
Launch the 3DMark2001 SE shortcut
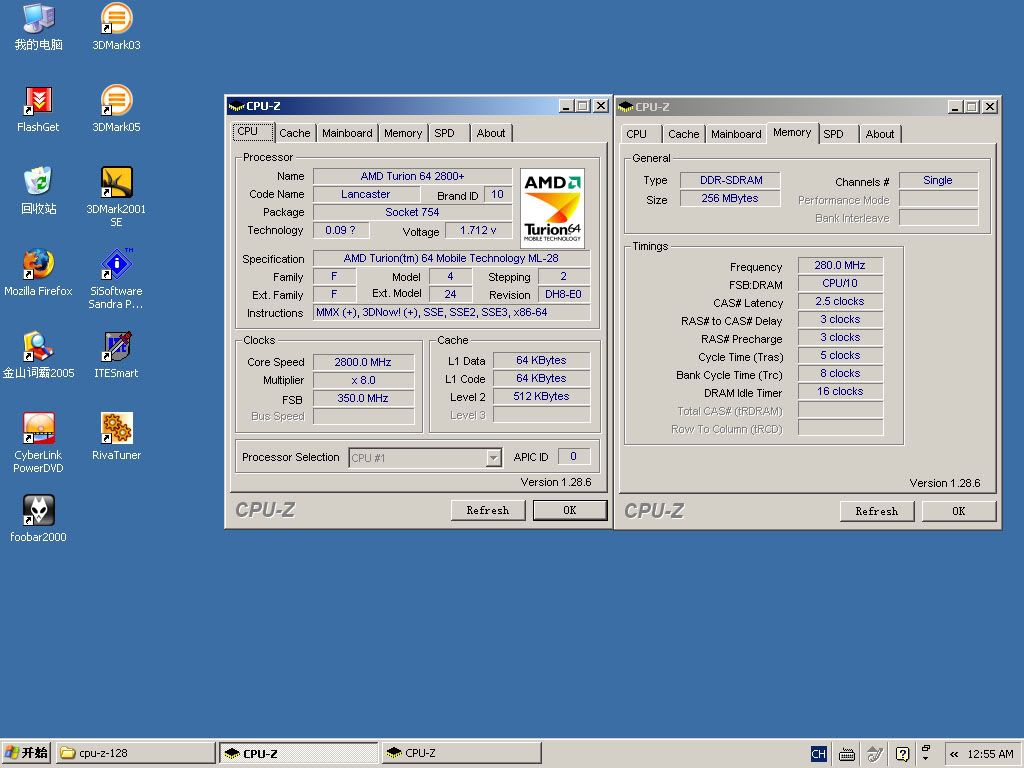[116, 197]
